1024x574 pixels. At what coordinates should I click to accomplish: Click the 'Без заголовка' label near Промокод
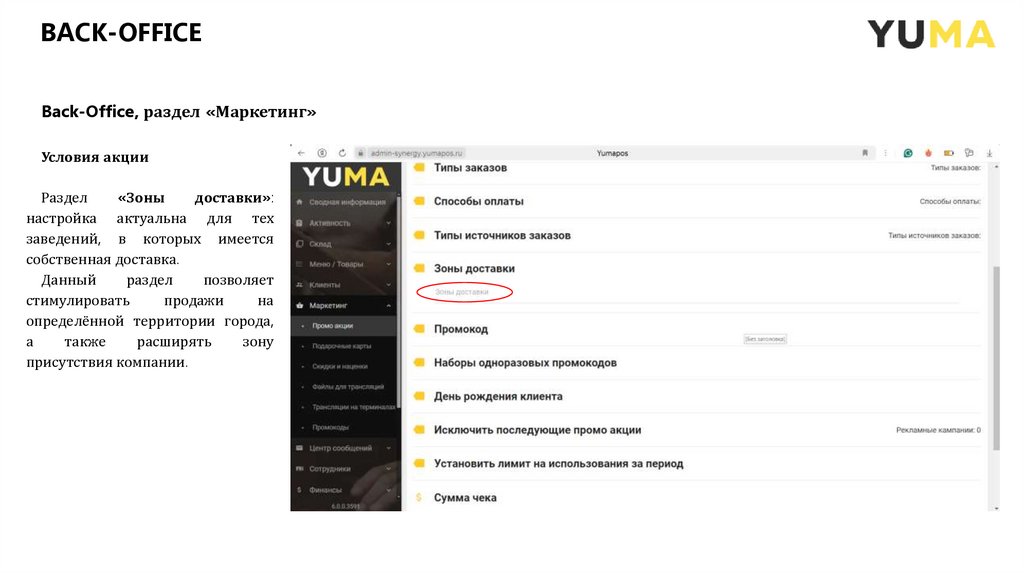765,339
